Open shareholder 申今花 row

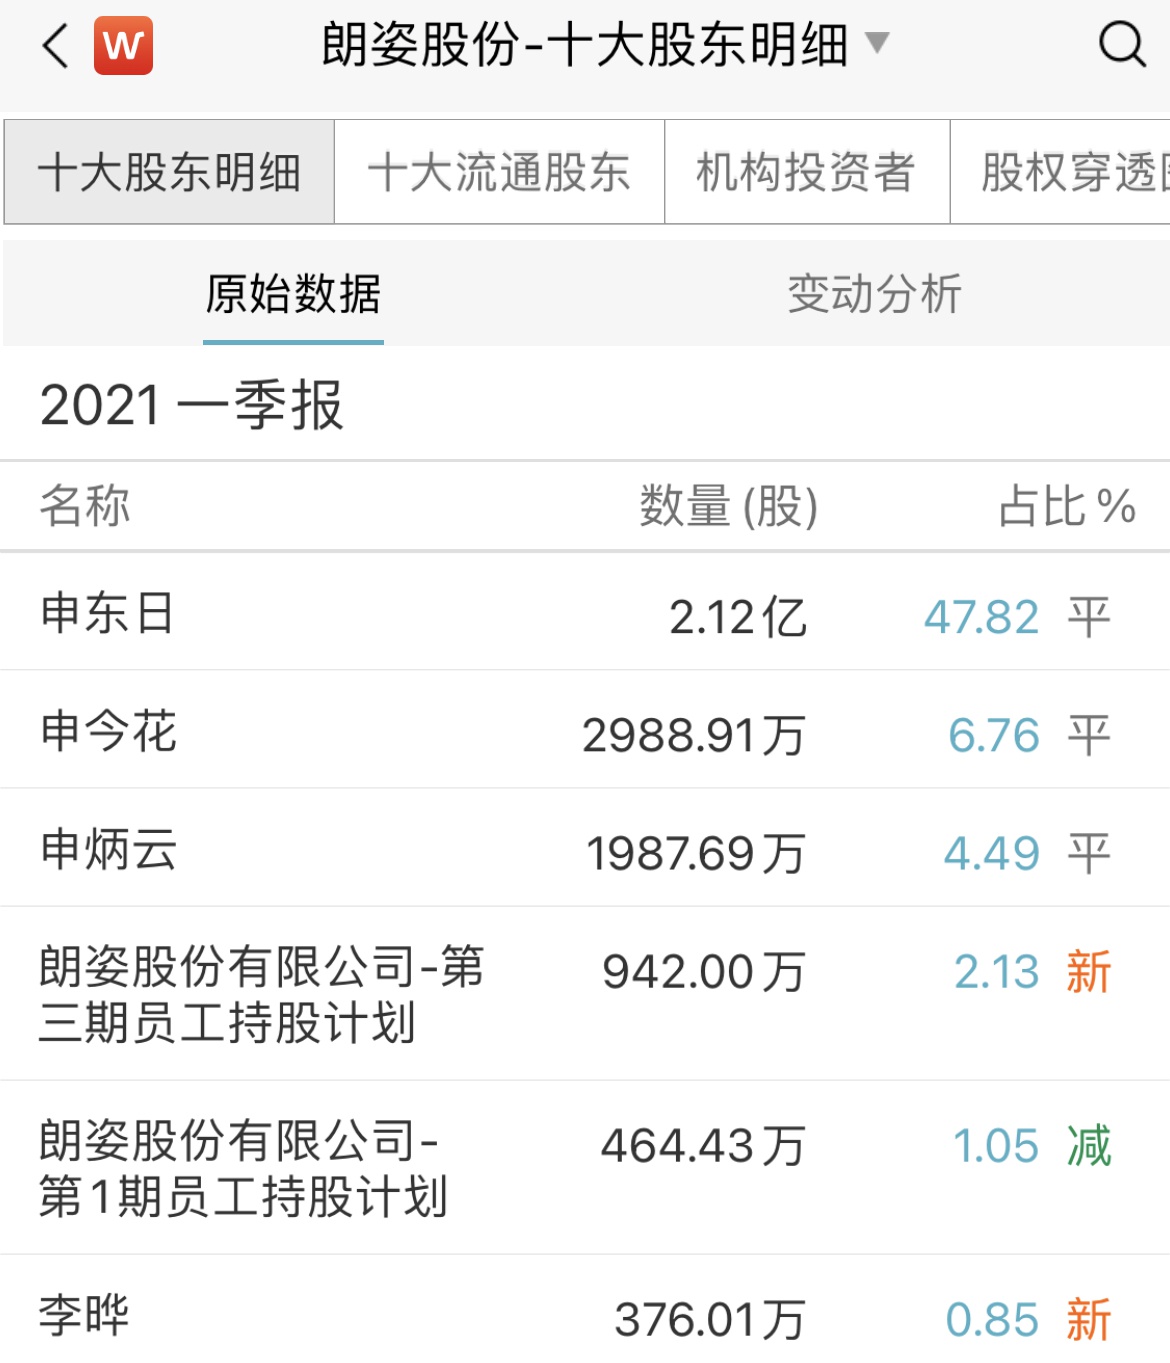[x=585, y=730]
